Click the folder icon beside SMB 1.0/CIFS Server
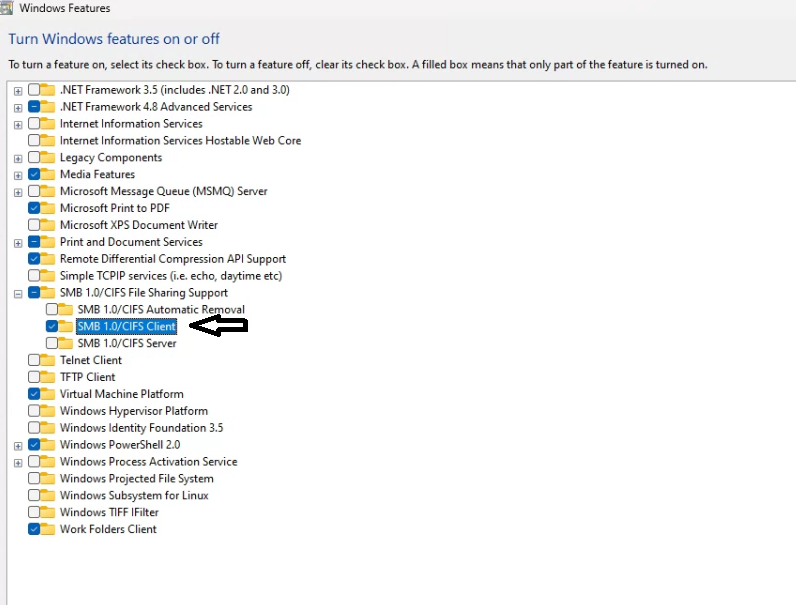796x605 pixels. click(65, 343)
